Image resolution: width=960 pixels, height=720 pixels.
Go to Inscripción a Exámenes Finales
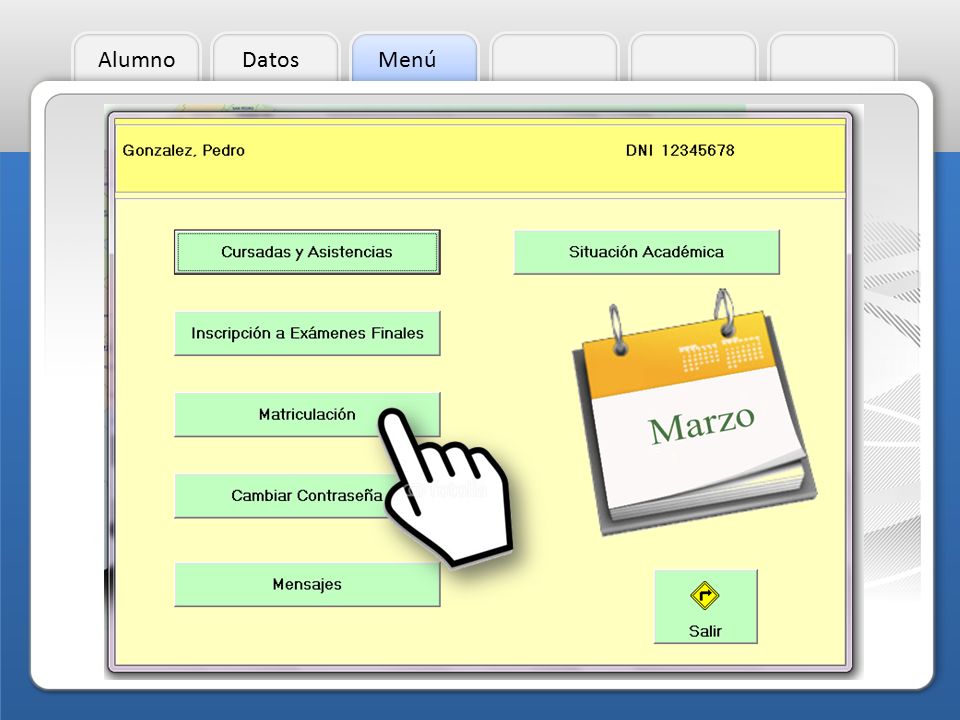coord(307,333)
